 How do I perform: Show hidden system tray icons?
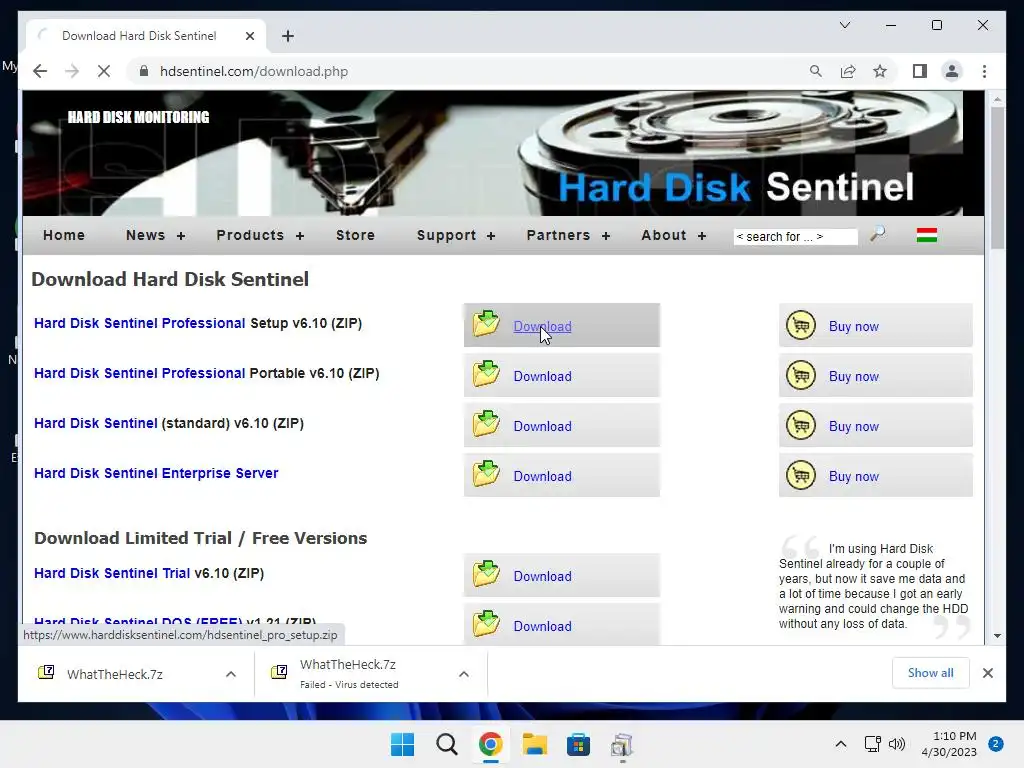click(x=840, y=744)
